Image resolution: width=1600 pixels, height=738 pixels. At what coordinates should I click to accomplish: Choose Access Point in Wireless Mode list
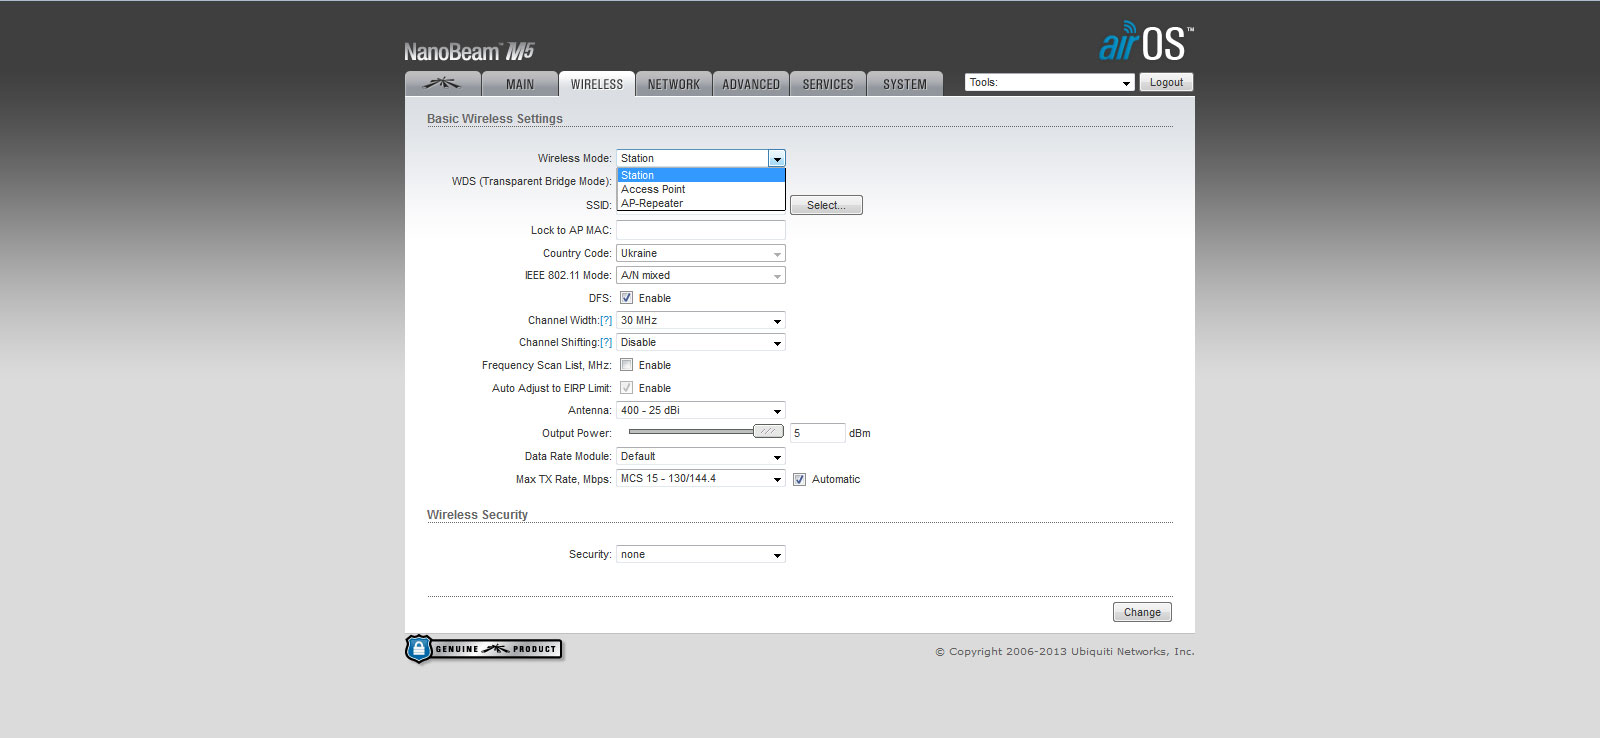coord(654,189)
